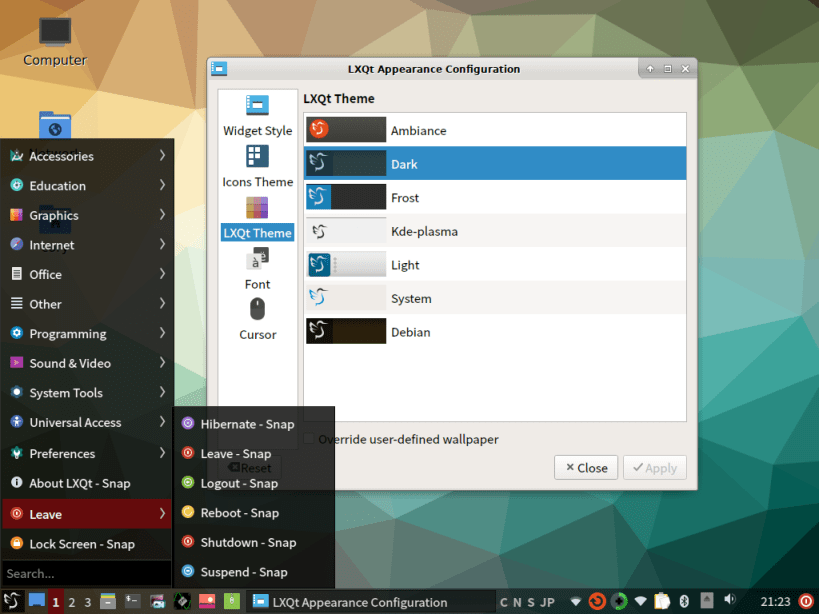Open the Network folder desktop icon
Image resolution: width=819 pixels, height=614 pixels.
[x=55, y=124]
